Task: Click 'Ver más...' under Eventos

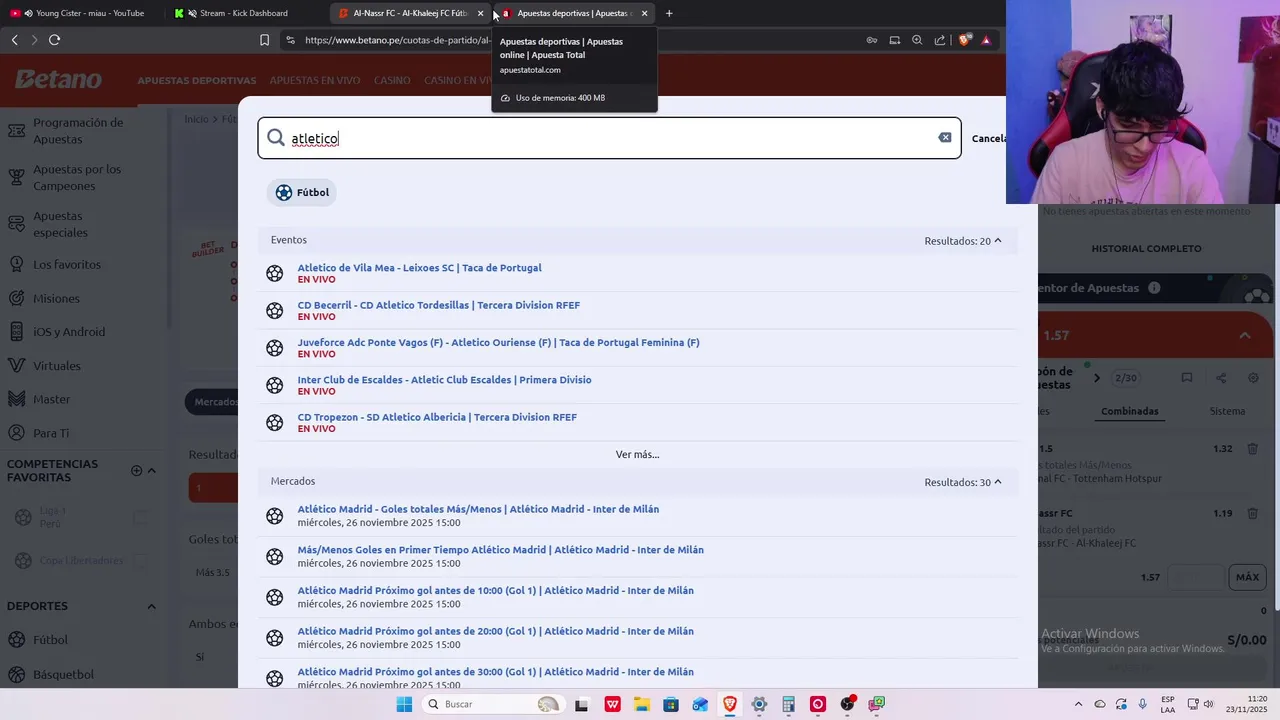Action: (x=637, y=454)
